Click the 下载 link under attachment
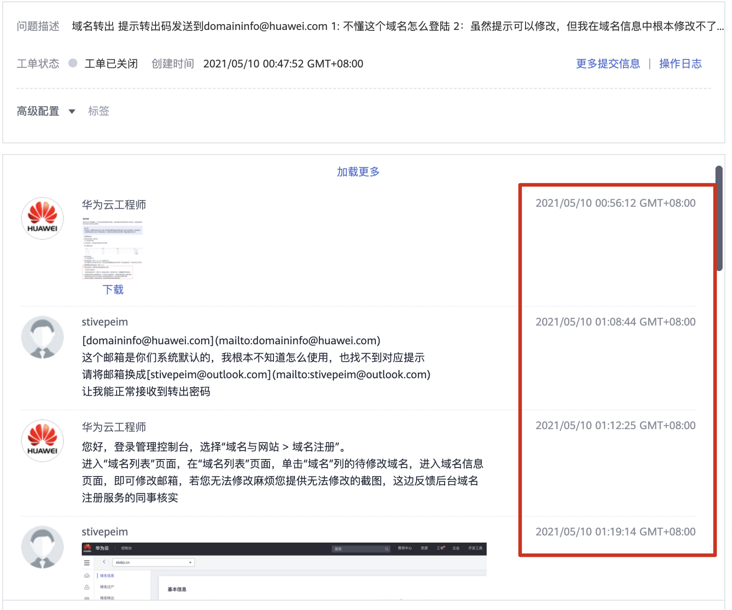This screenshot has width=732, height=610. 113,290
